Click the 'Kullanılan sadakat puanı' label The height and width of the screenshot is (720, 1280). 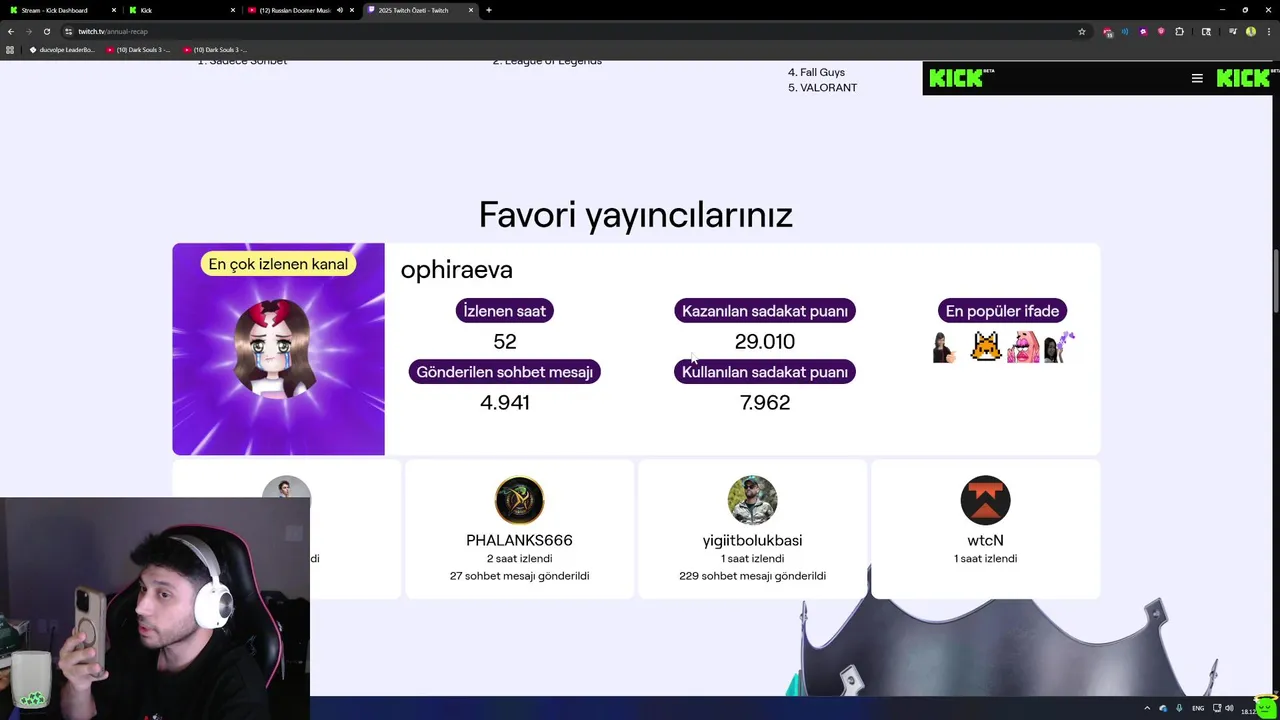click(x=765, y=372)
